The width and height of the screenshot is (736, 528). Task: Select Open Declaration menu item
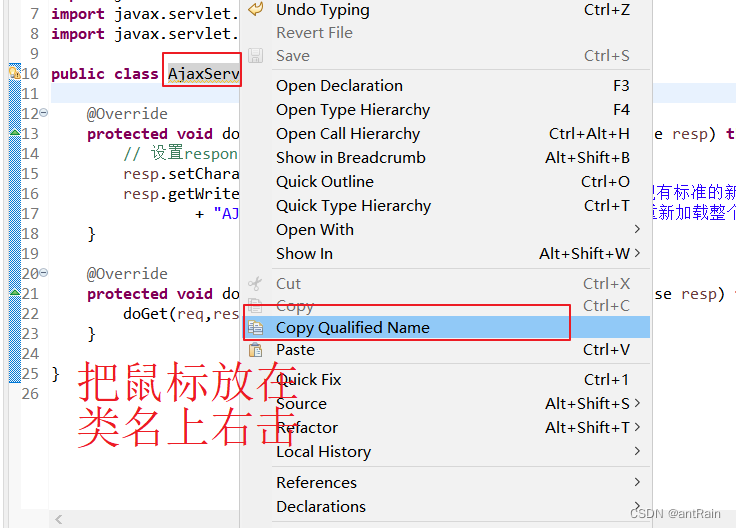tap(446, 85)
